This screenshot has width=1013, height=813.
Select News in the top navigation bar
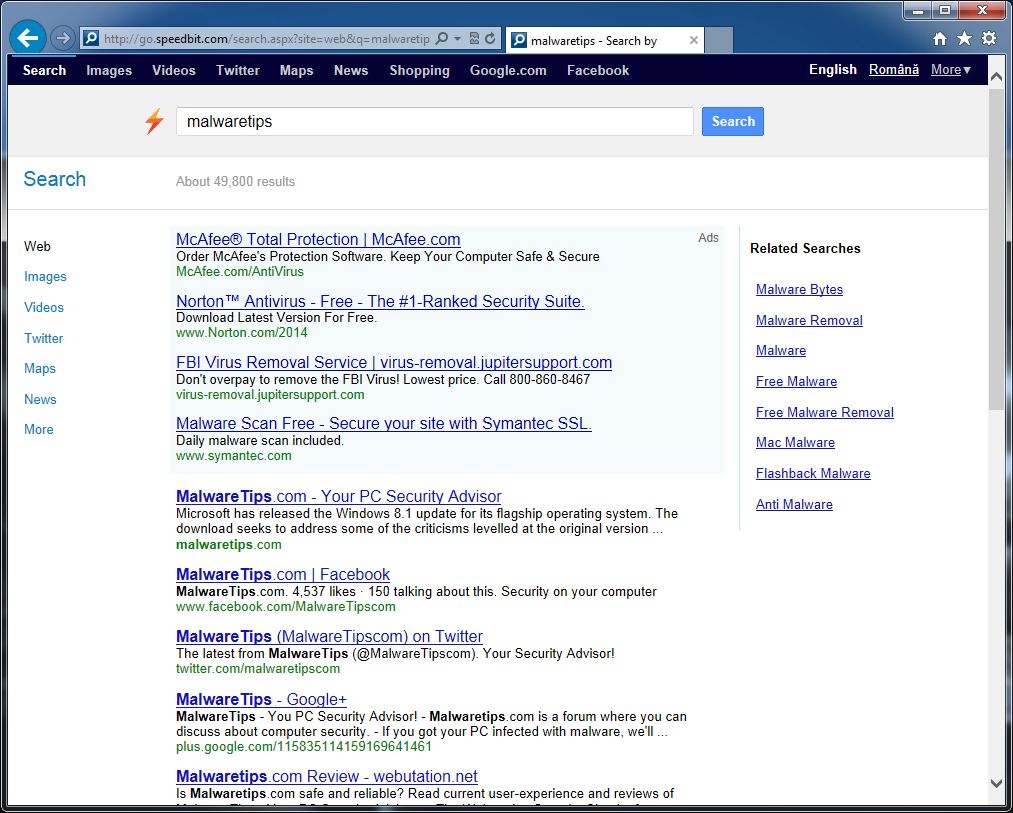point(351,70)
